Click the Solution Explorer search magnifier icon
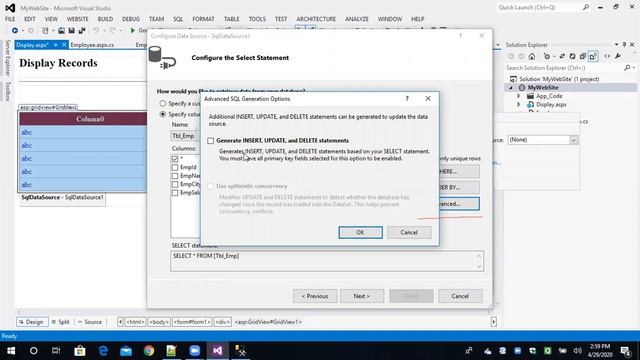640x360 pixels. pos(627,68)
